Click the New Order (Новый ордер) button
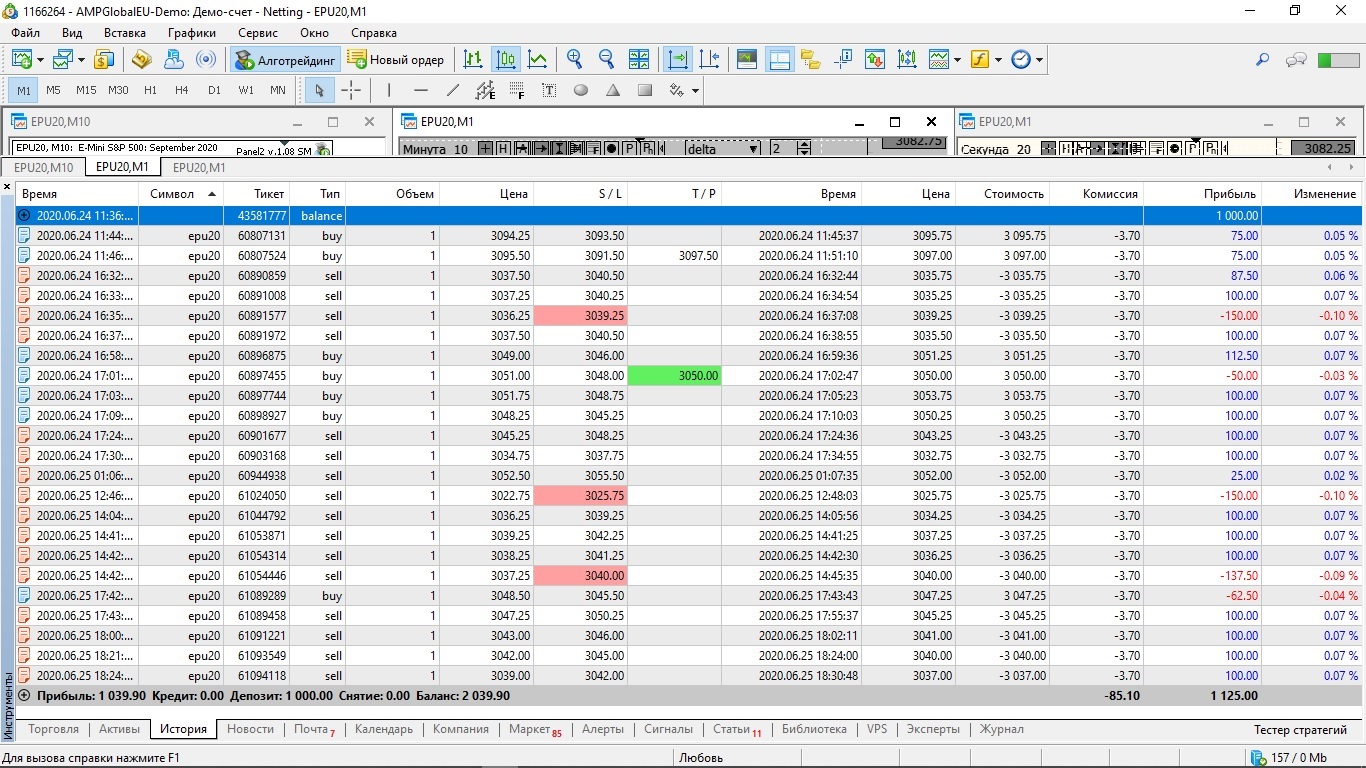The height and width of the screenshot is (768, 1366). [396, 60]
